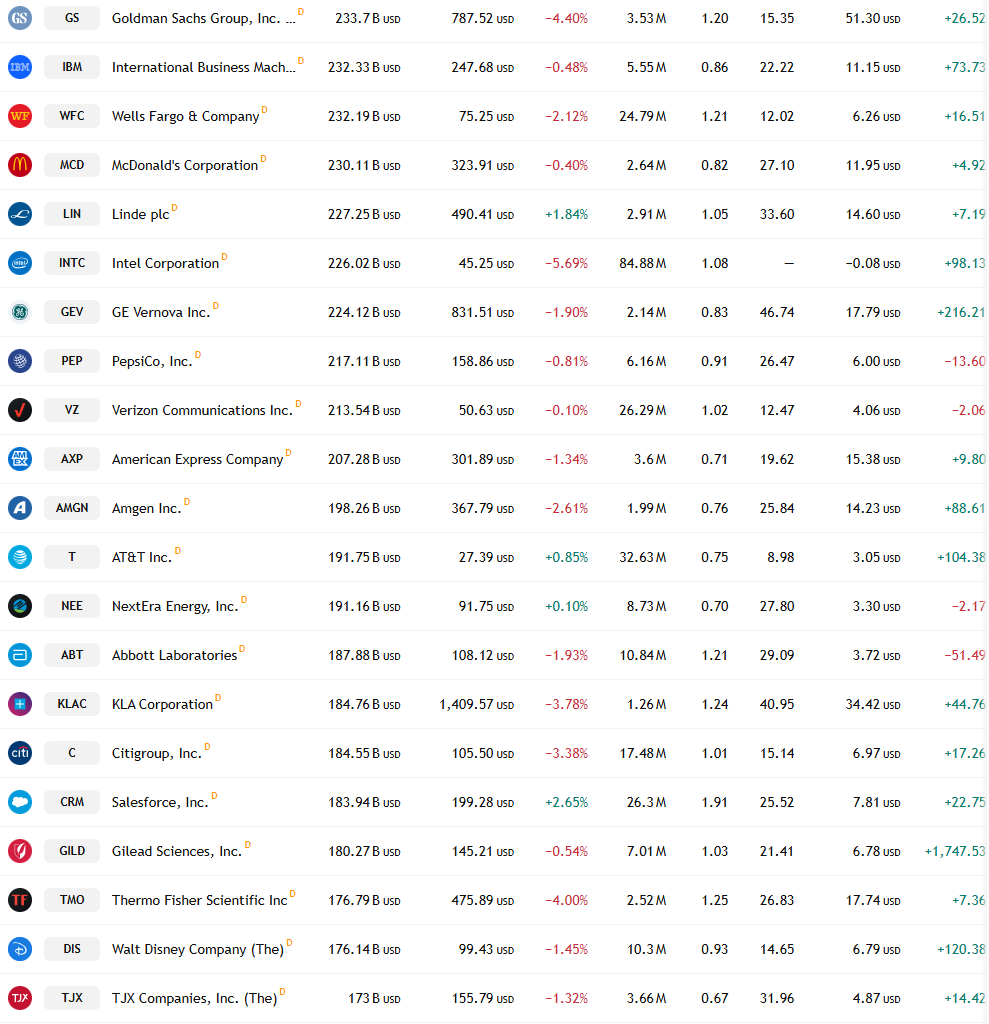Select the LIN ticker badge
This screenshot has width=989, height=1024.
pyautogui.click(x=72, y=214)
